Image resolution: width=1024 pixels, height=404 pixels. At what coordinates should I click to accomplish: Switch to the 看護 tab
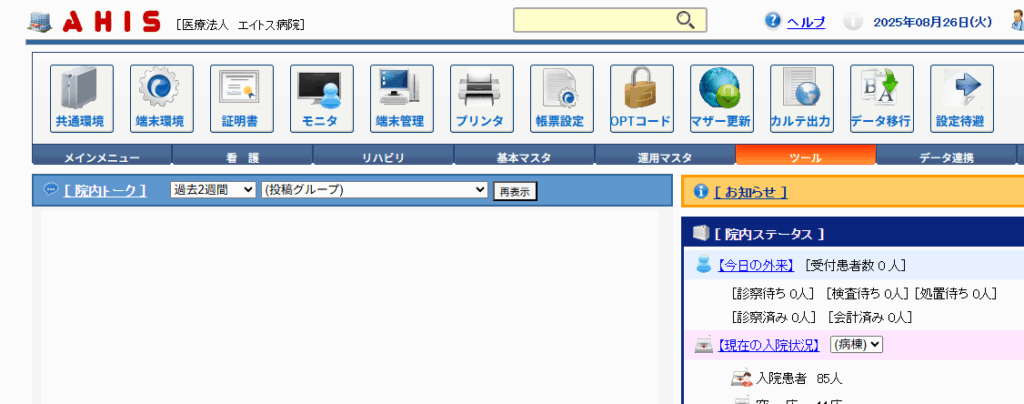pyautogui.click(x=243, y=157)
